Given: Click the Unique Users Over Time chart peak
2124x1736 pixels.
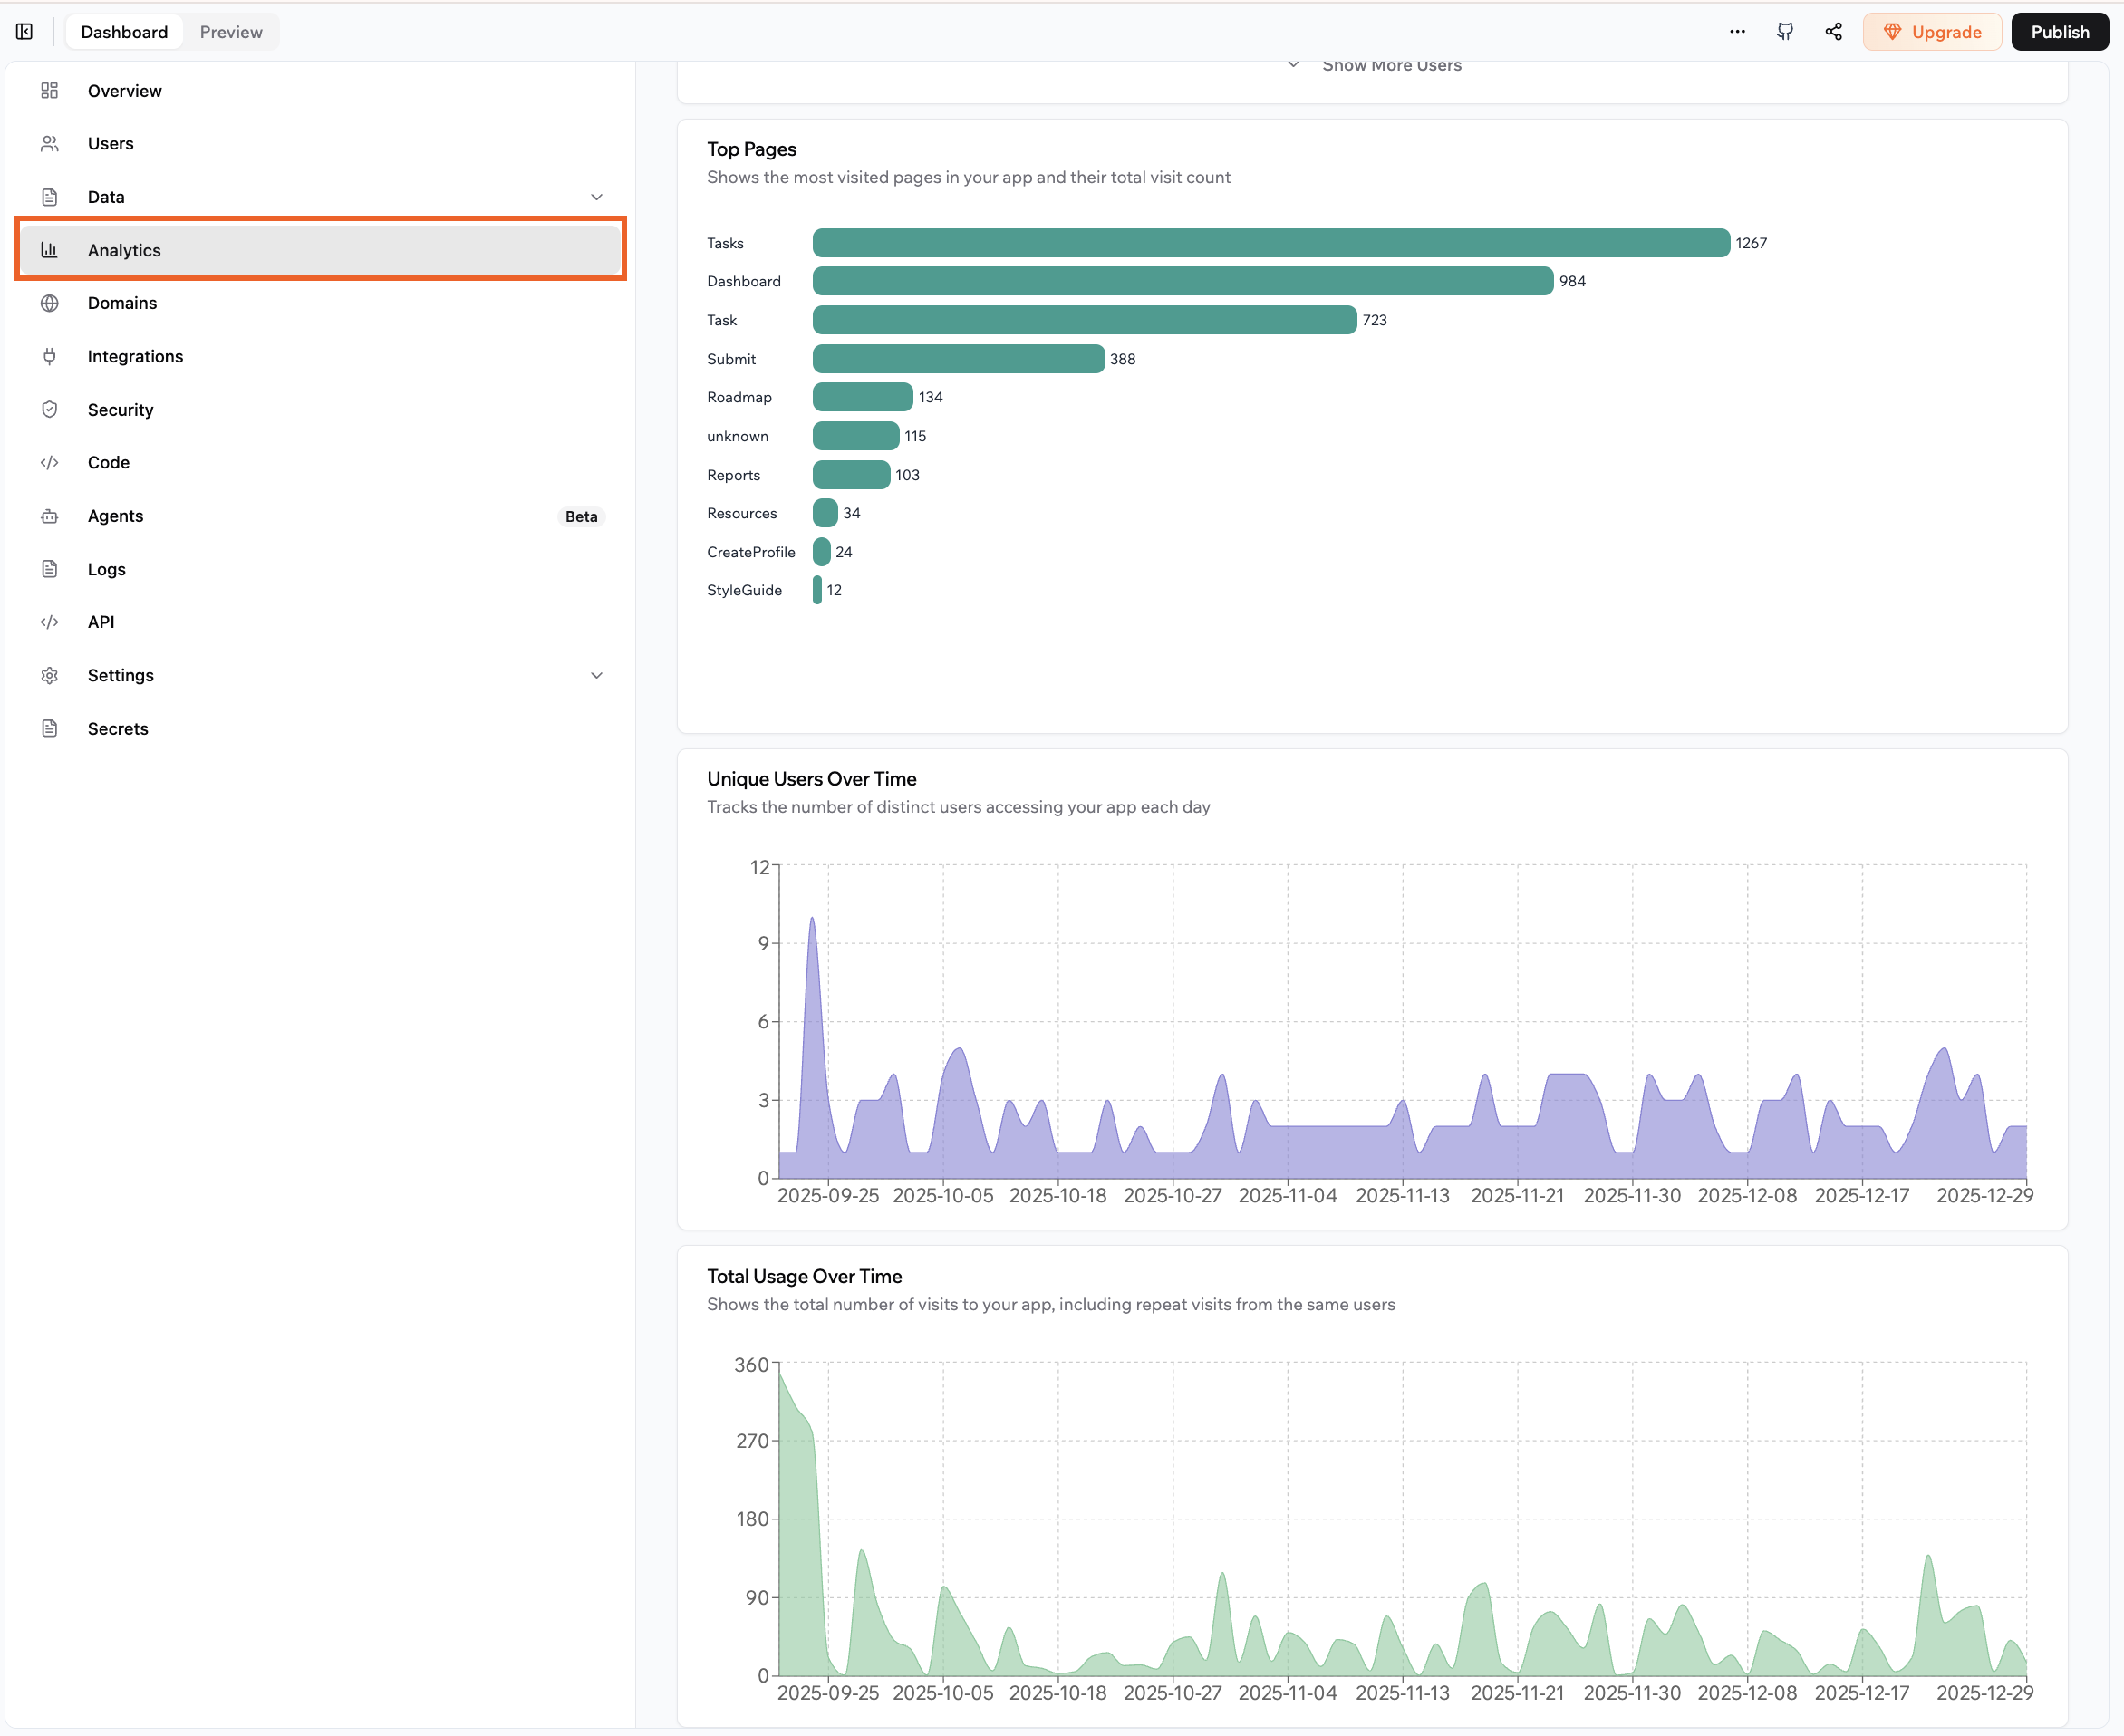Looking at the screenshot, I should click(x=812, y=920).
